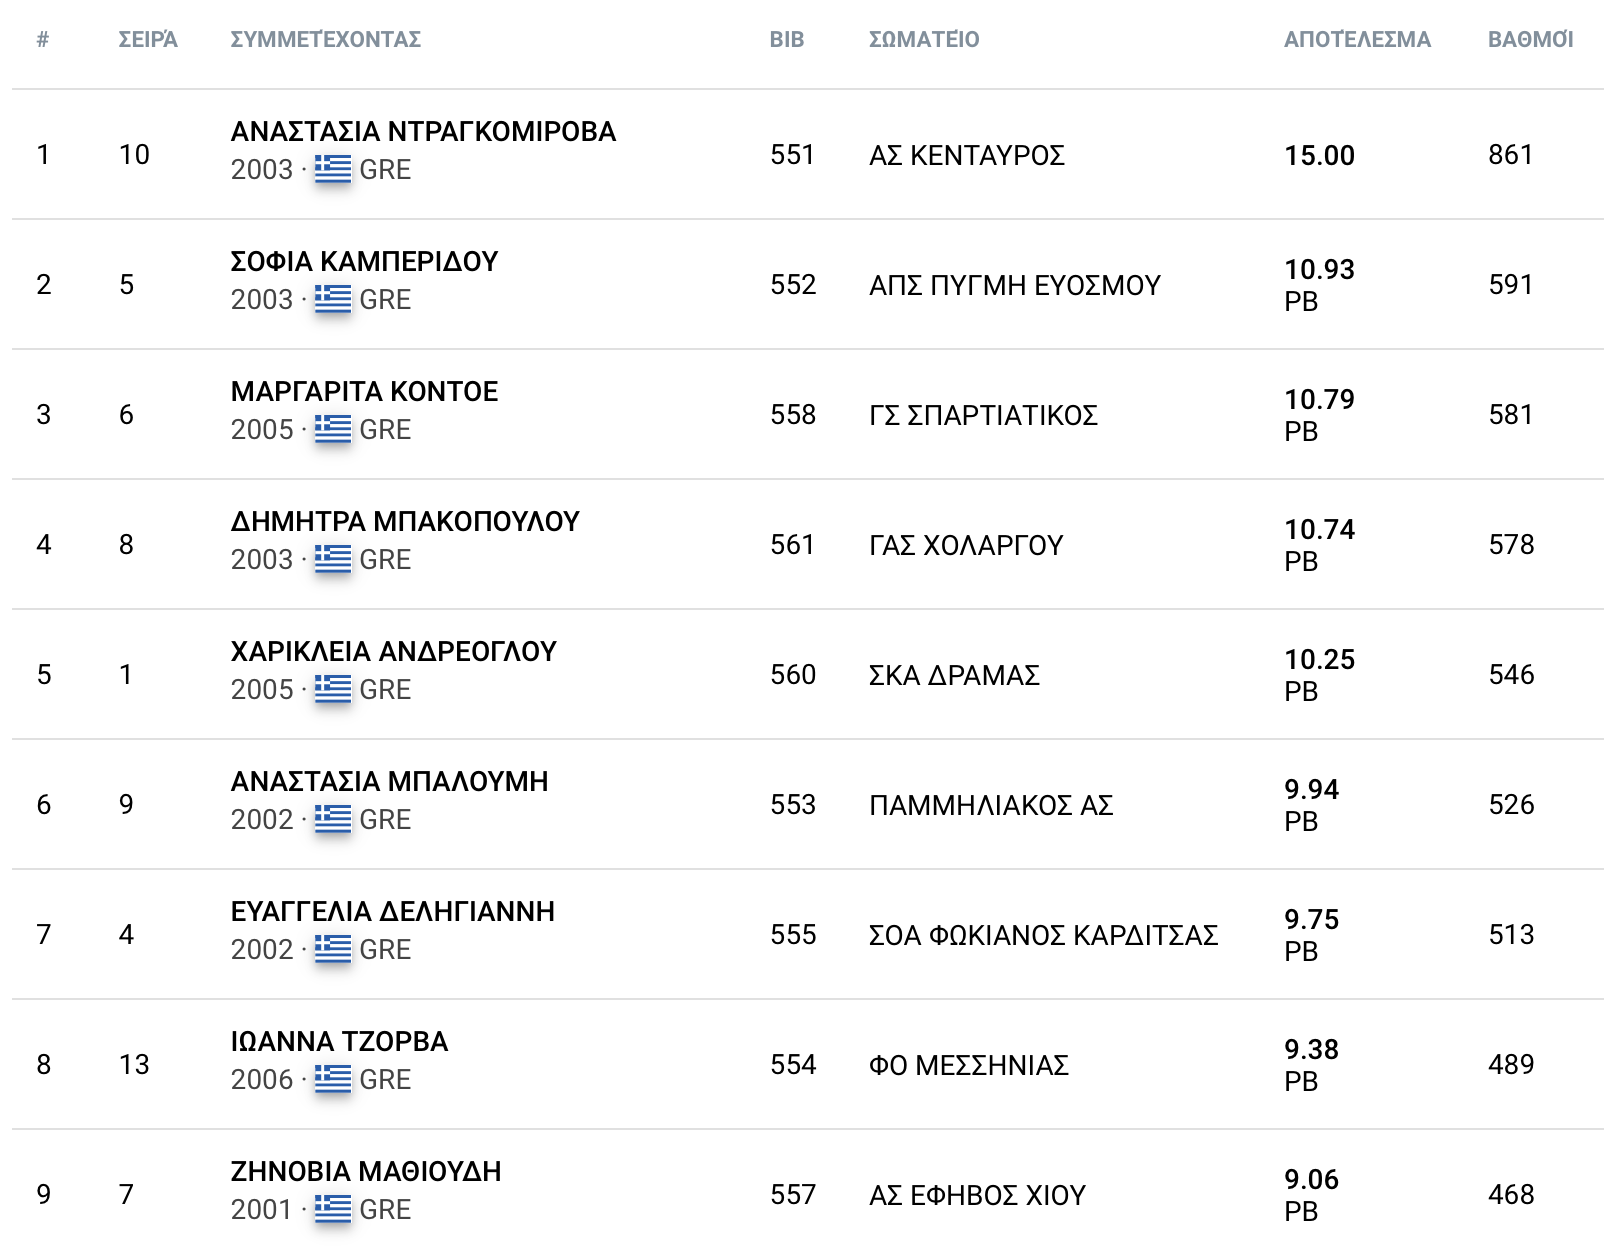Image resolution: width=1624 pixels, height=1254 pixels.
Task: Click the ΣΕΙΡΑ column header
Action: (x=148, y=40)
